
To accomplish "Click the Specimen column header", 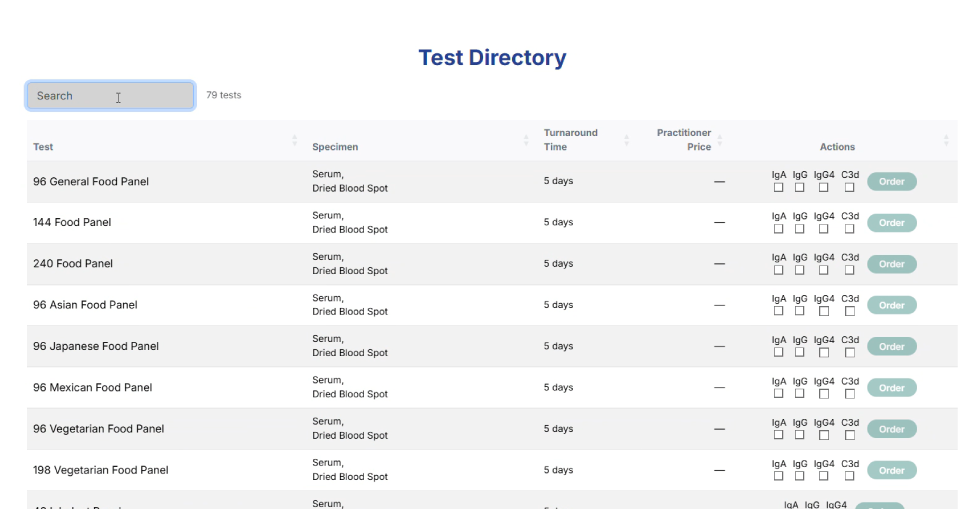I will click(x=335, y=147).
